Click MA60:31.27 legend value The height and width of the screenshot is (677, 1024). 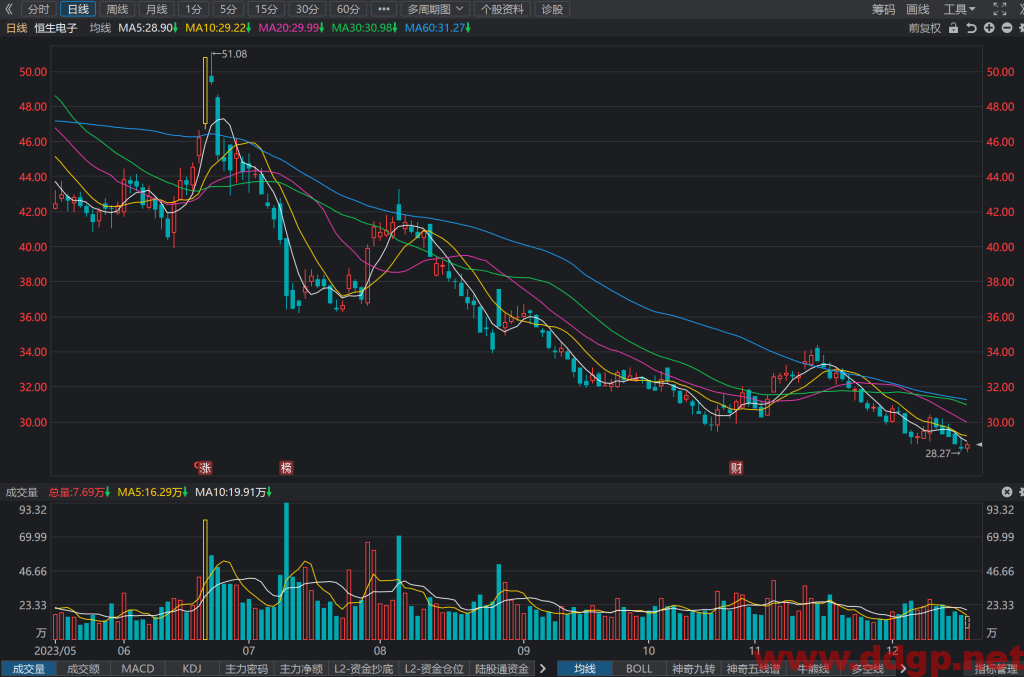pyautogui.click(x=438, y=28)
